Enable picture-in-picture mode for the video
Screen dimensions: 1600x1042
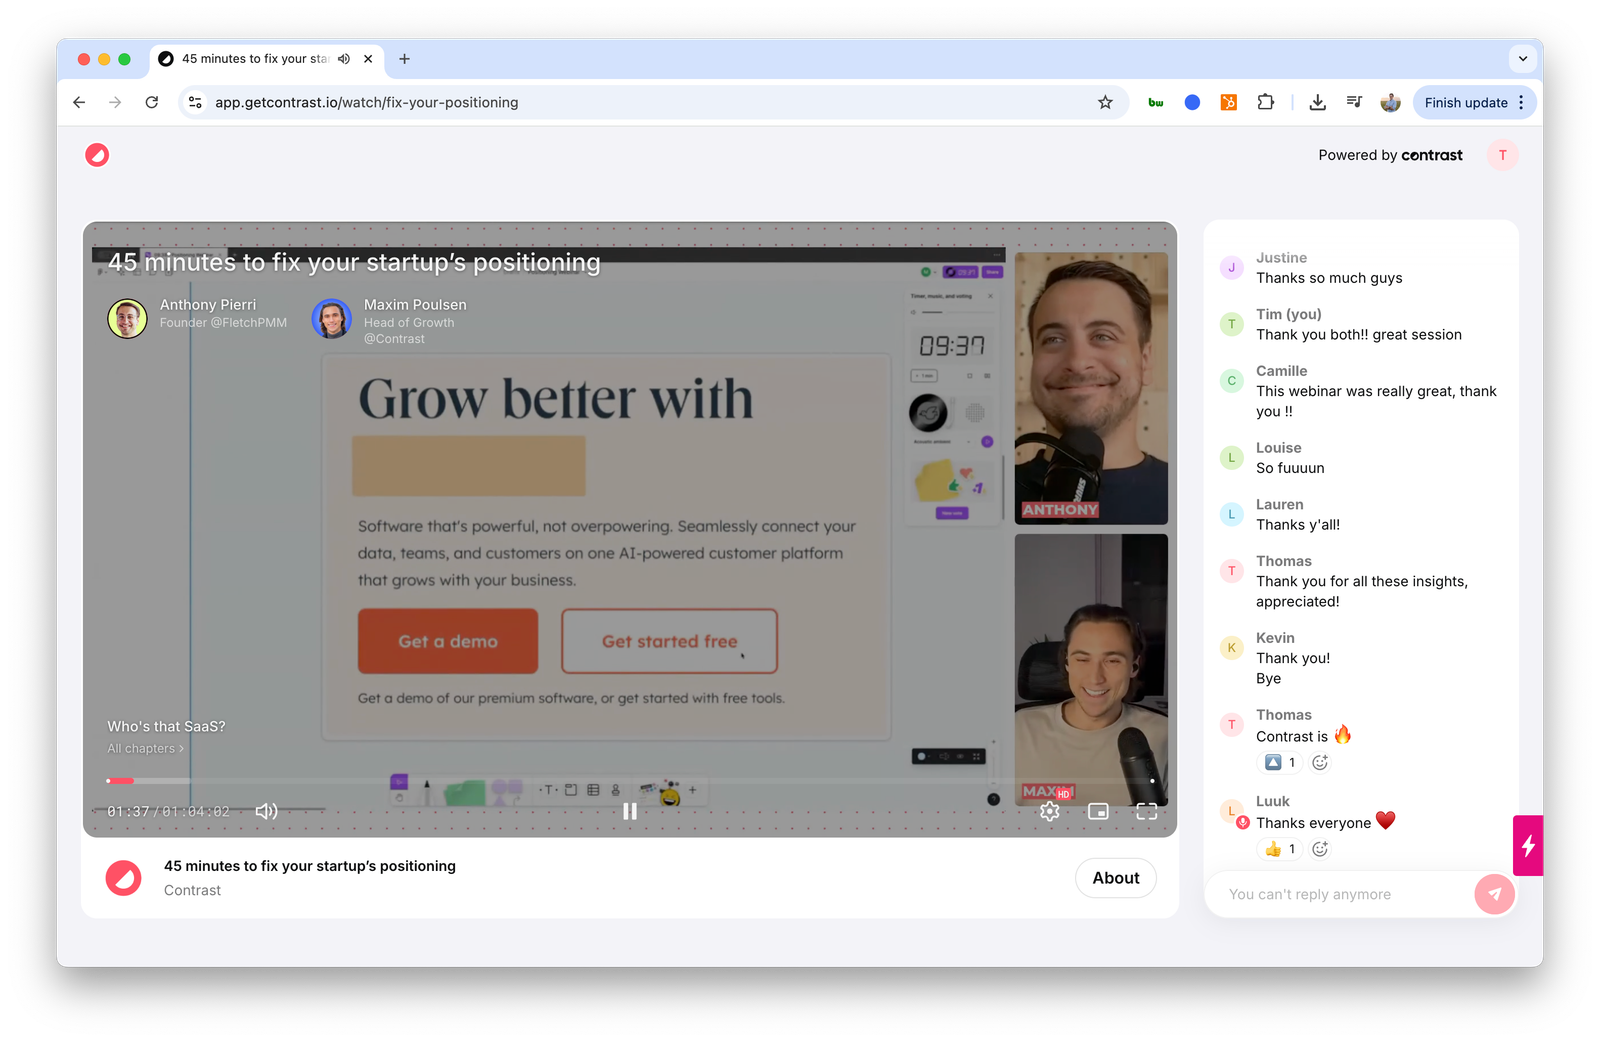(x=1098, y=811)
